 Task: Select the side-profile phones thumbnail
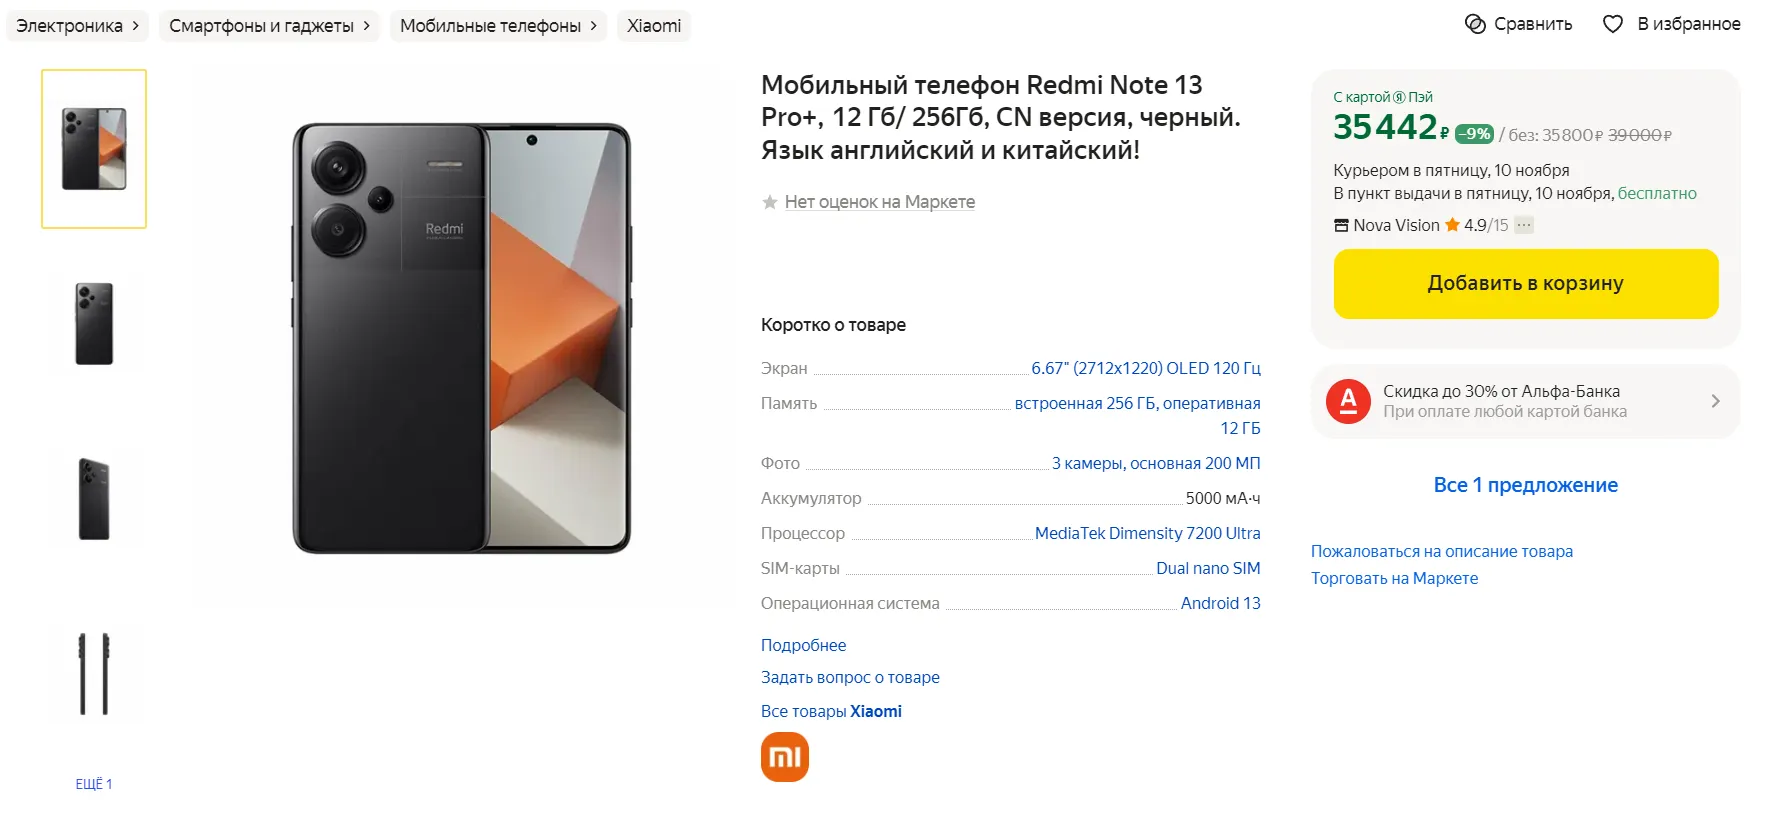[x=94, y=673]
